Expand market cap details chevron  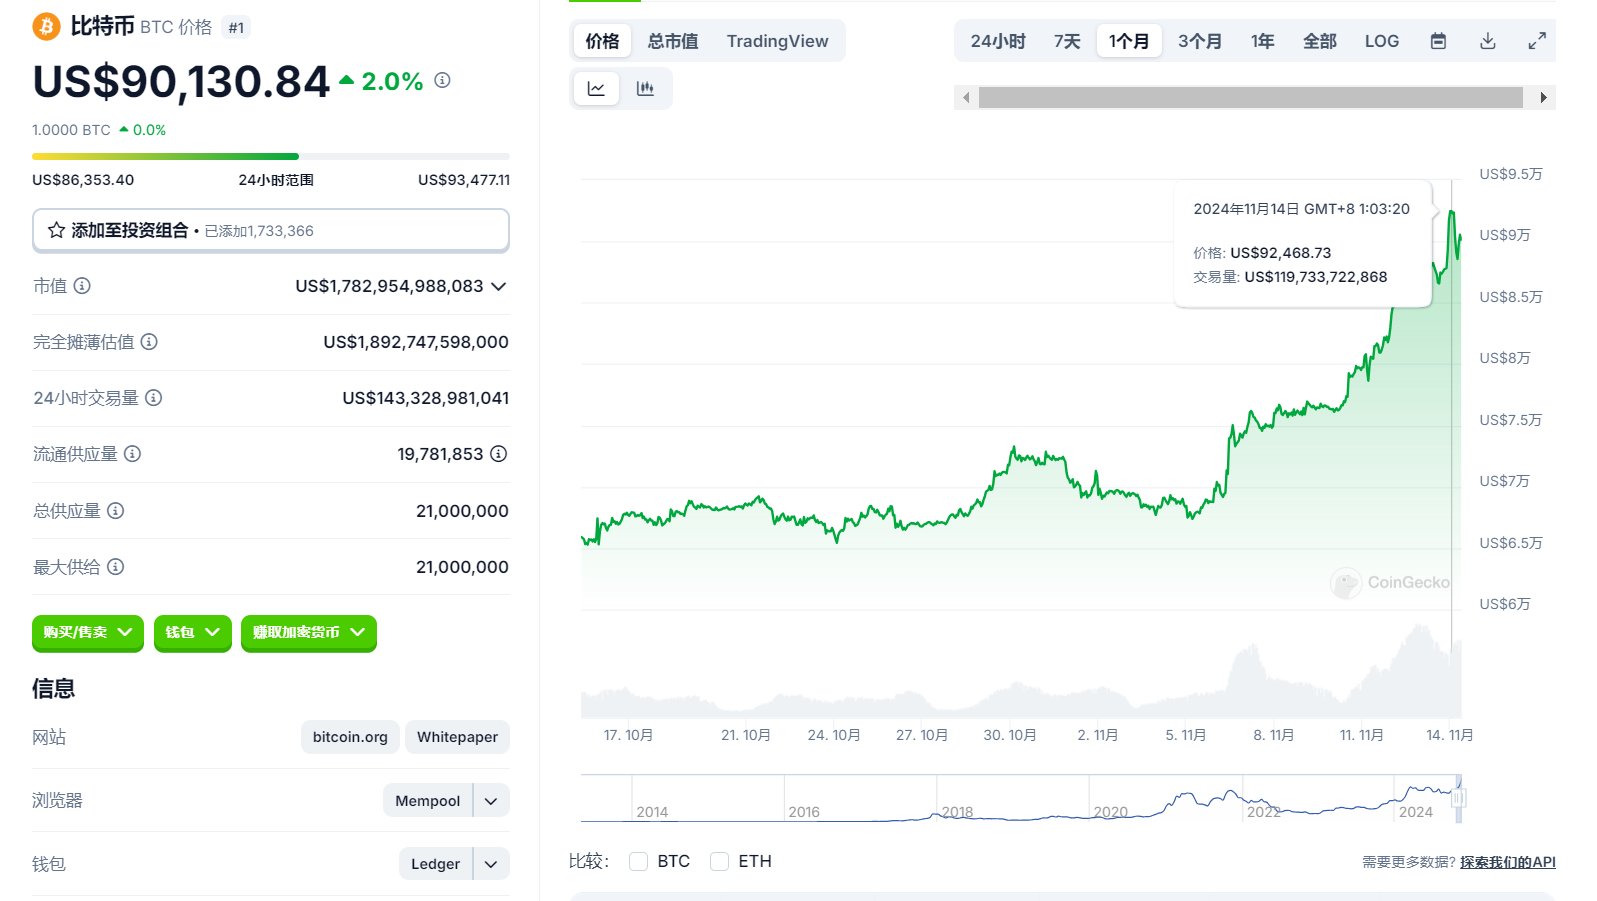499,286
